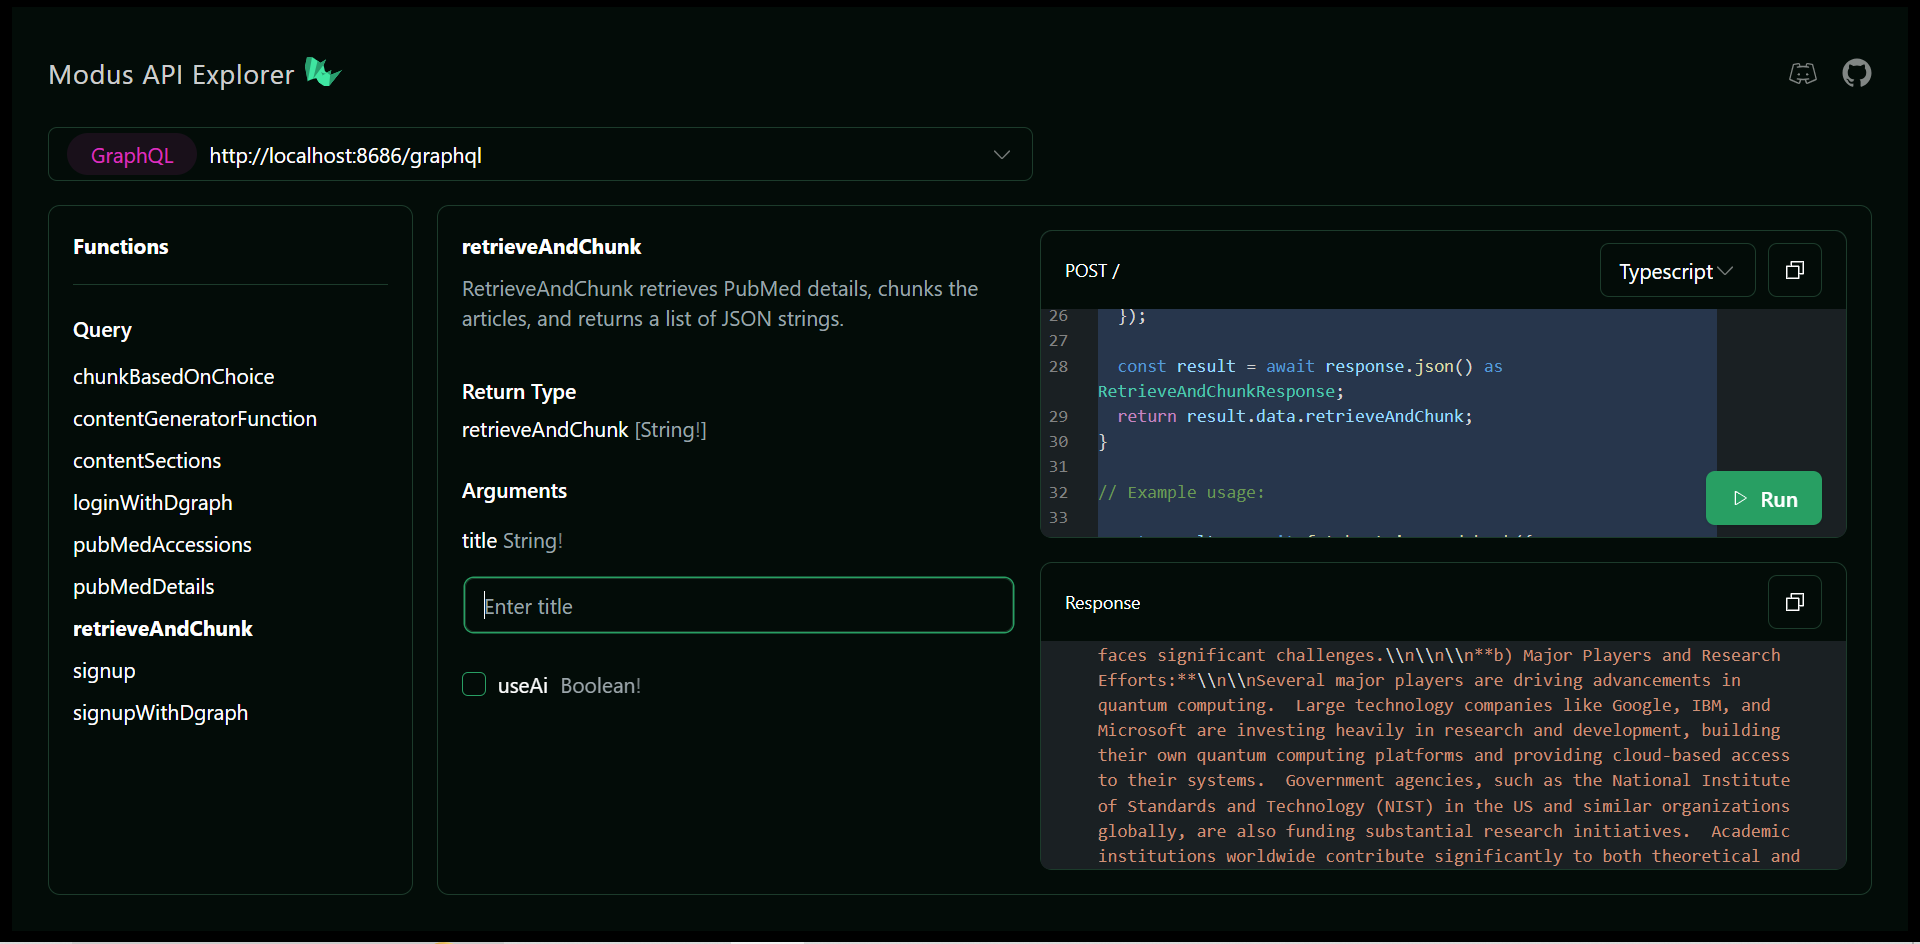
Task: Select contentGeneratorFunction in the list
Action: tap(195, 419)
